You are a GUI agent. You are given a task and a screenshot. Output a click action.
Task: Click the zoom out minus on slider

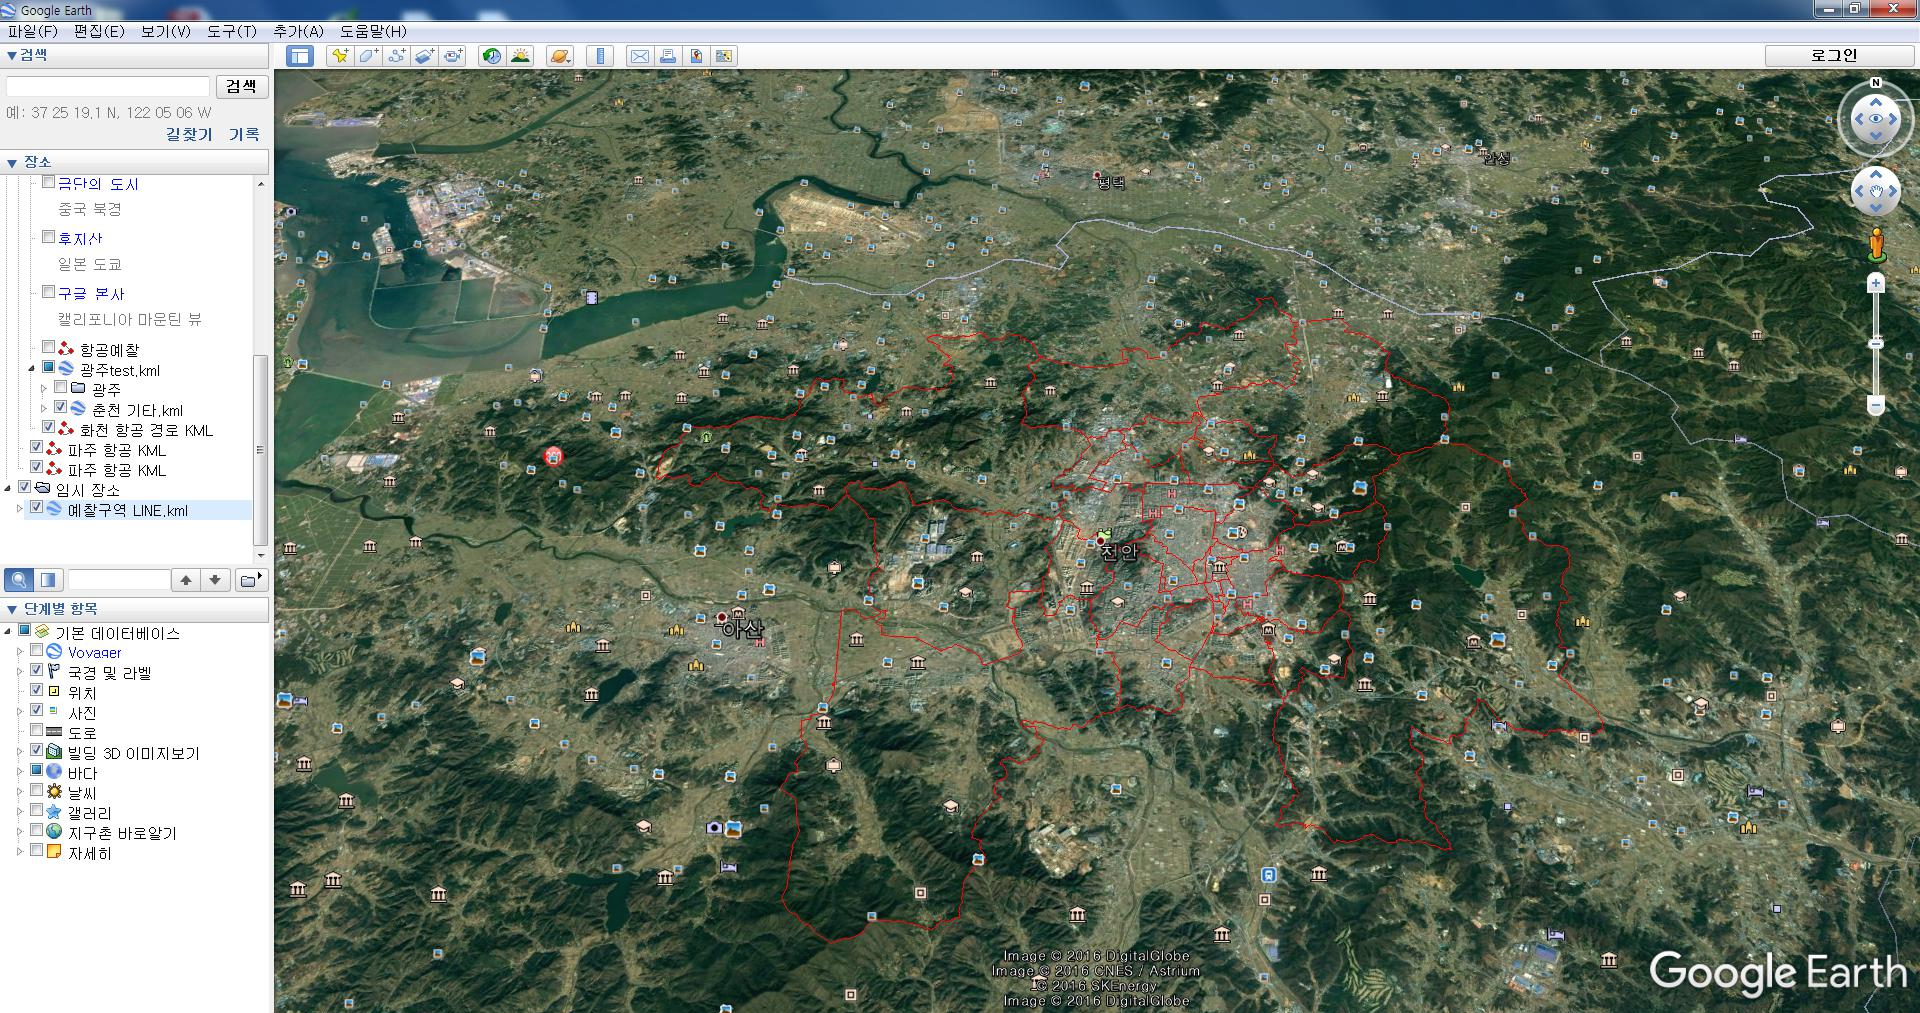pyautogui.click(x=1876, y=405)
